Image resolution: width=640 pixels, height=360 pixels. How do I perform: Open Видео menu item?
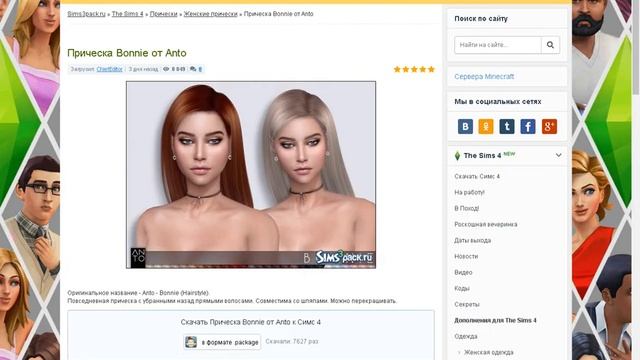pyautogui.click(x=463, y=272)
